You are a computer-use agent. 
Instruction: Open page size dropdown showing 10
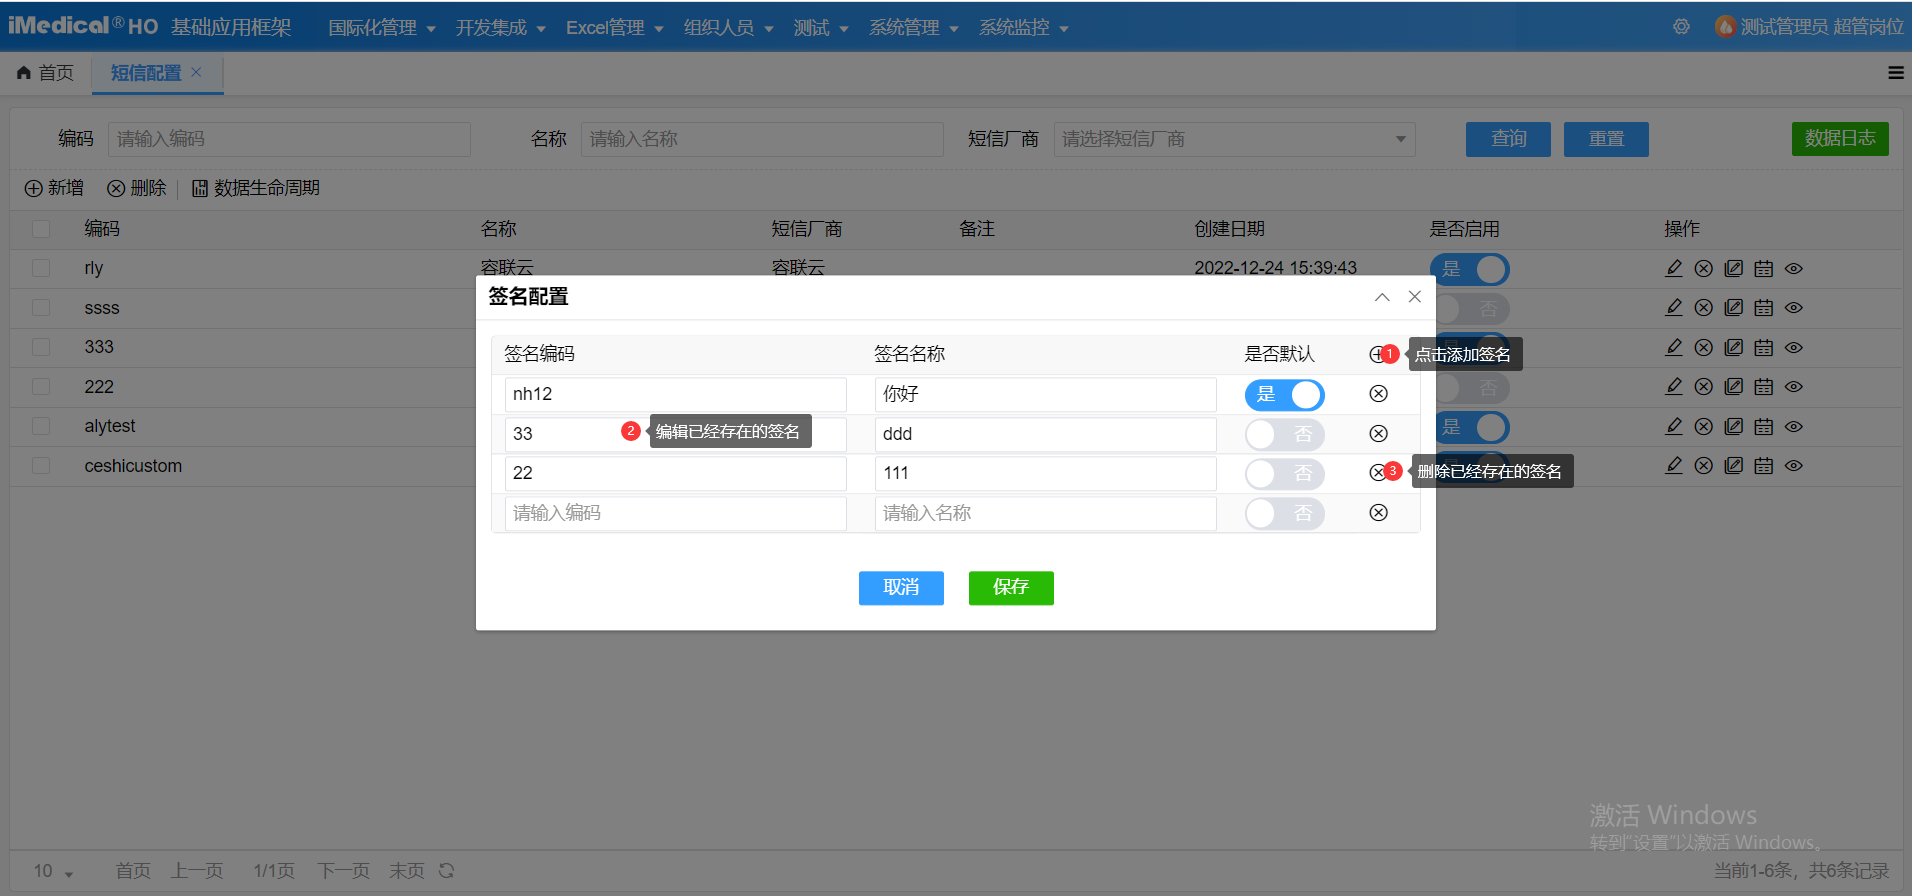coord(53,871)
